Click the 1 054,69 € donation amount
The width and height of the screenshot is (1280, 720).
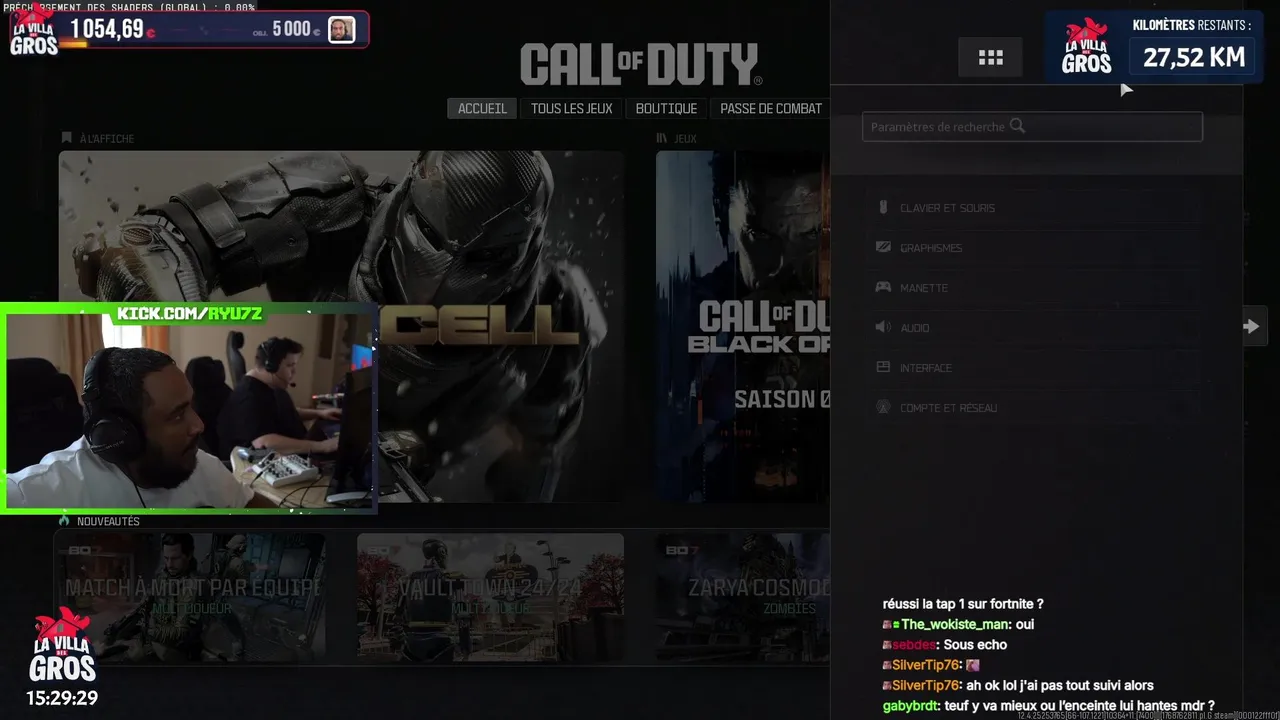(x=112, y=29)
